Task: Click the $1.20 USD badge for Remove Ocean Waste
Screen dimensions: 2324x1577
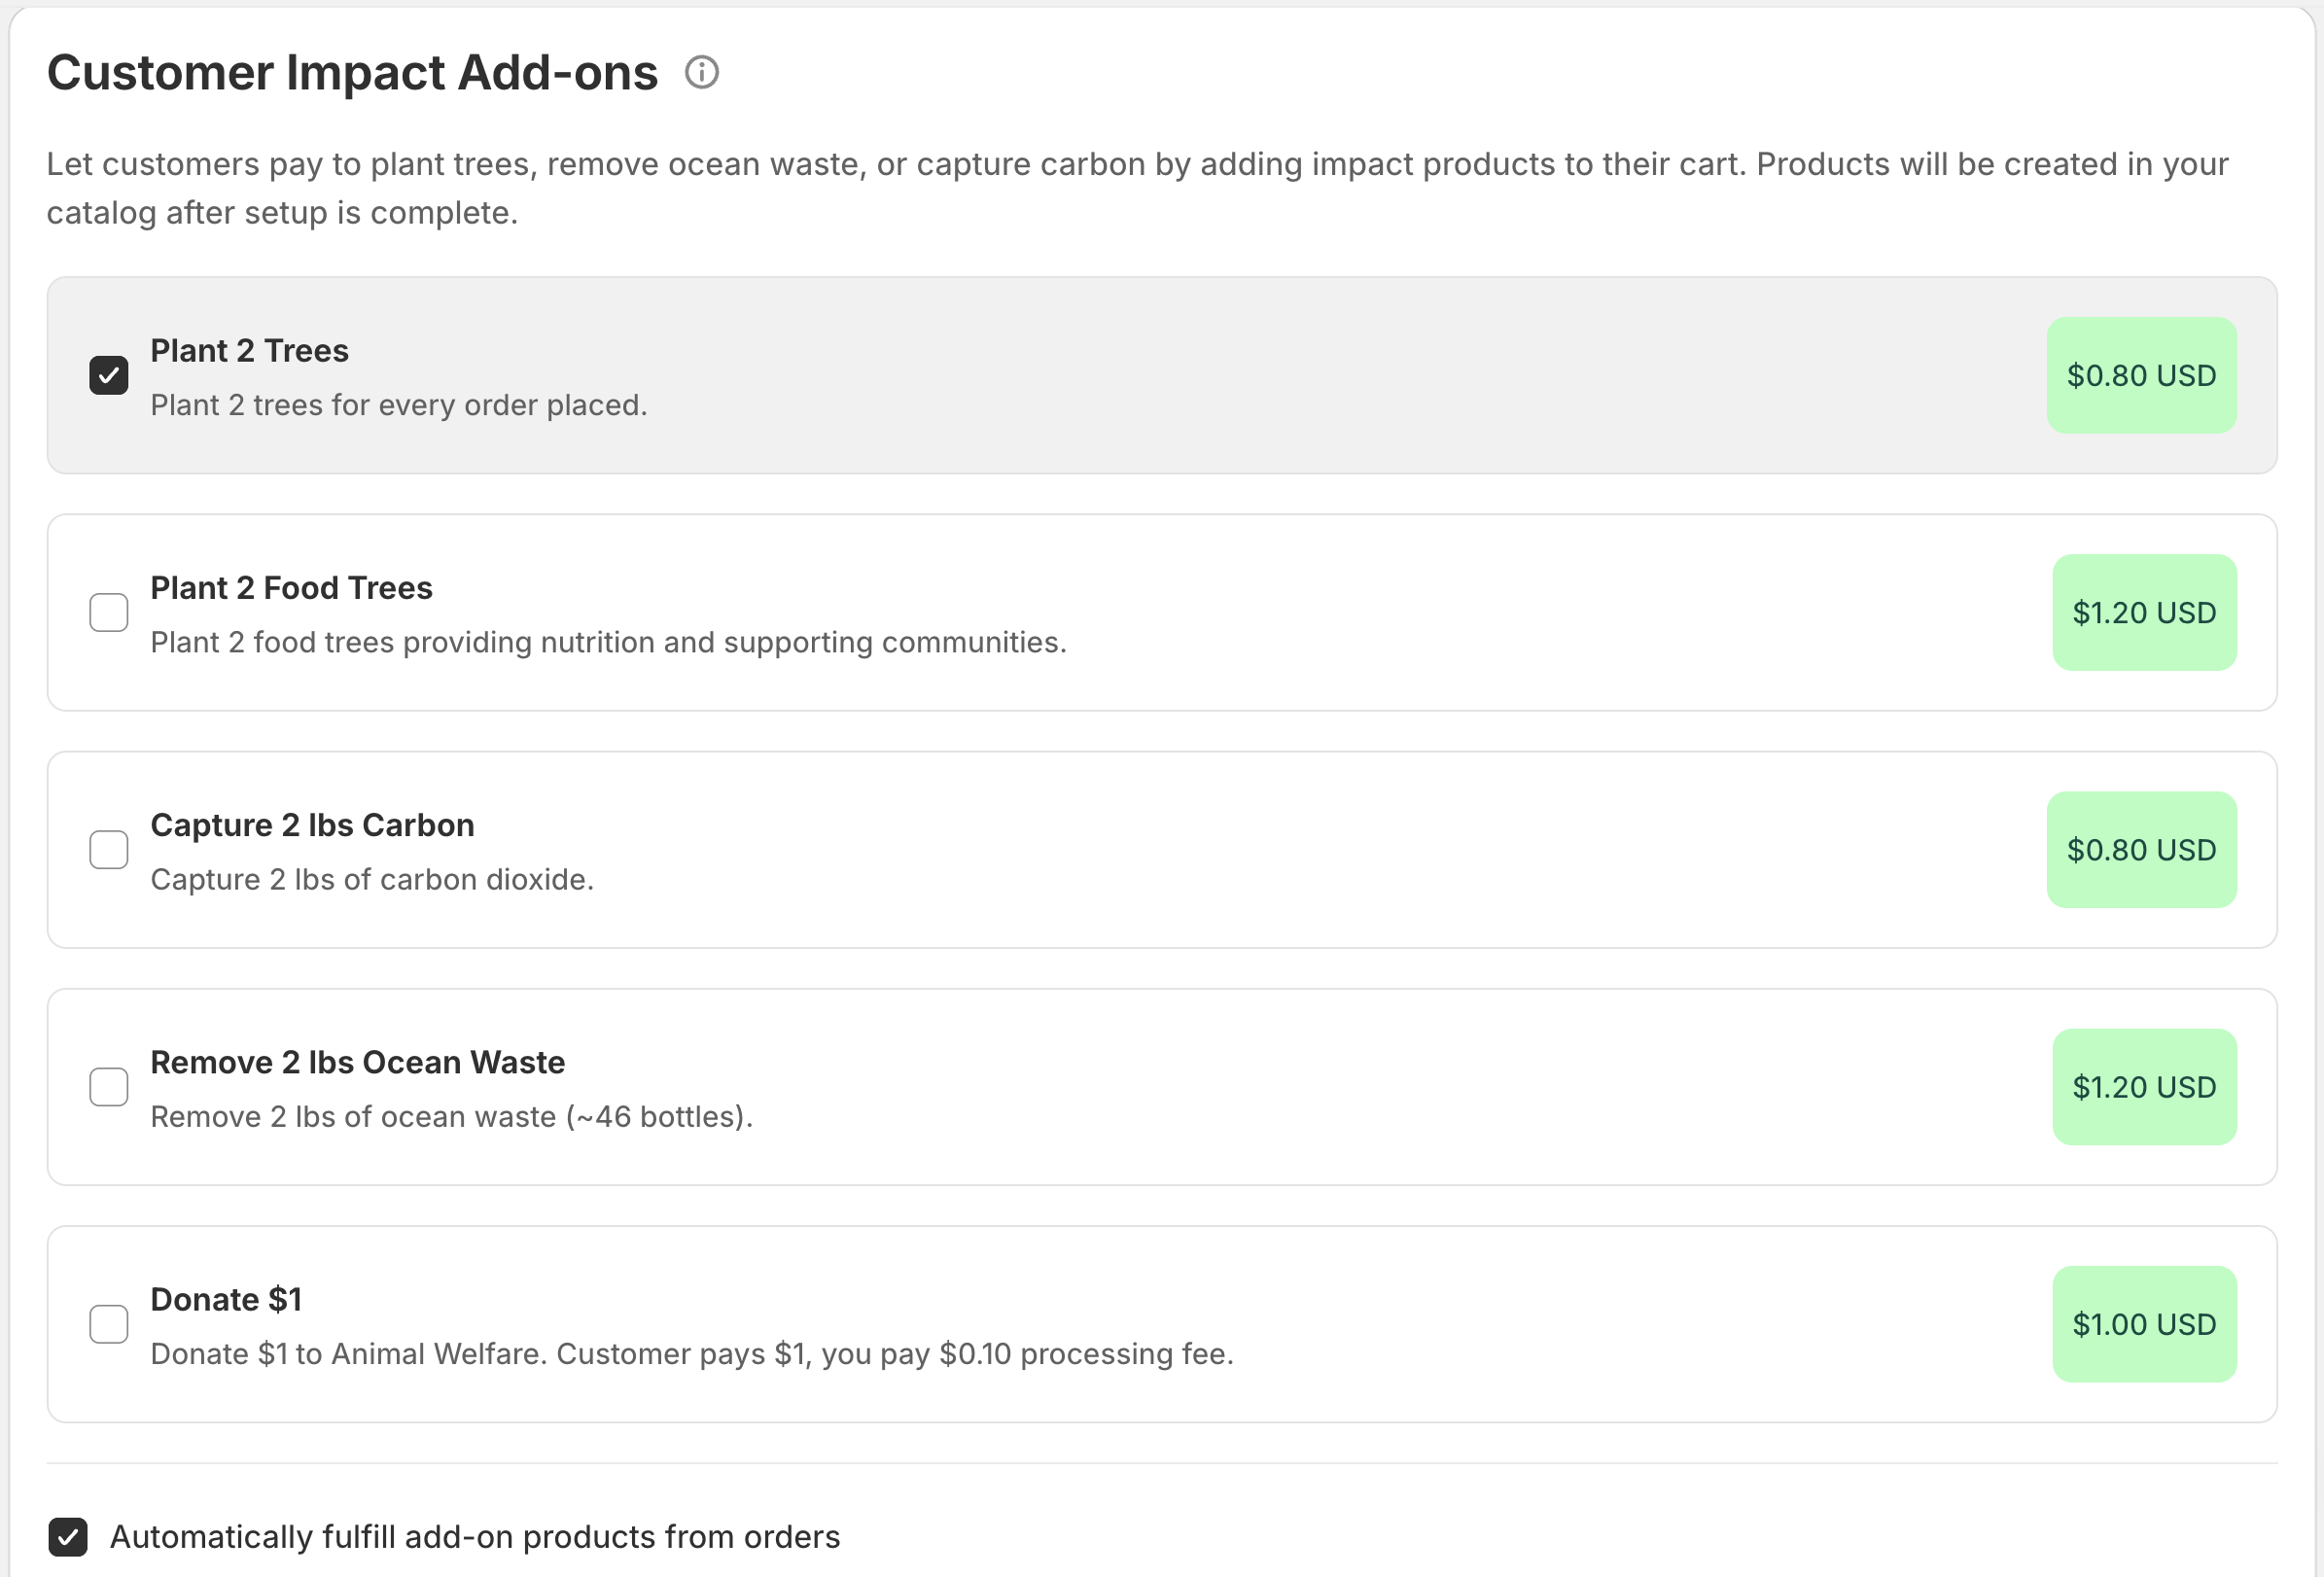Action: click(x=2144, y=1087)
